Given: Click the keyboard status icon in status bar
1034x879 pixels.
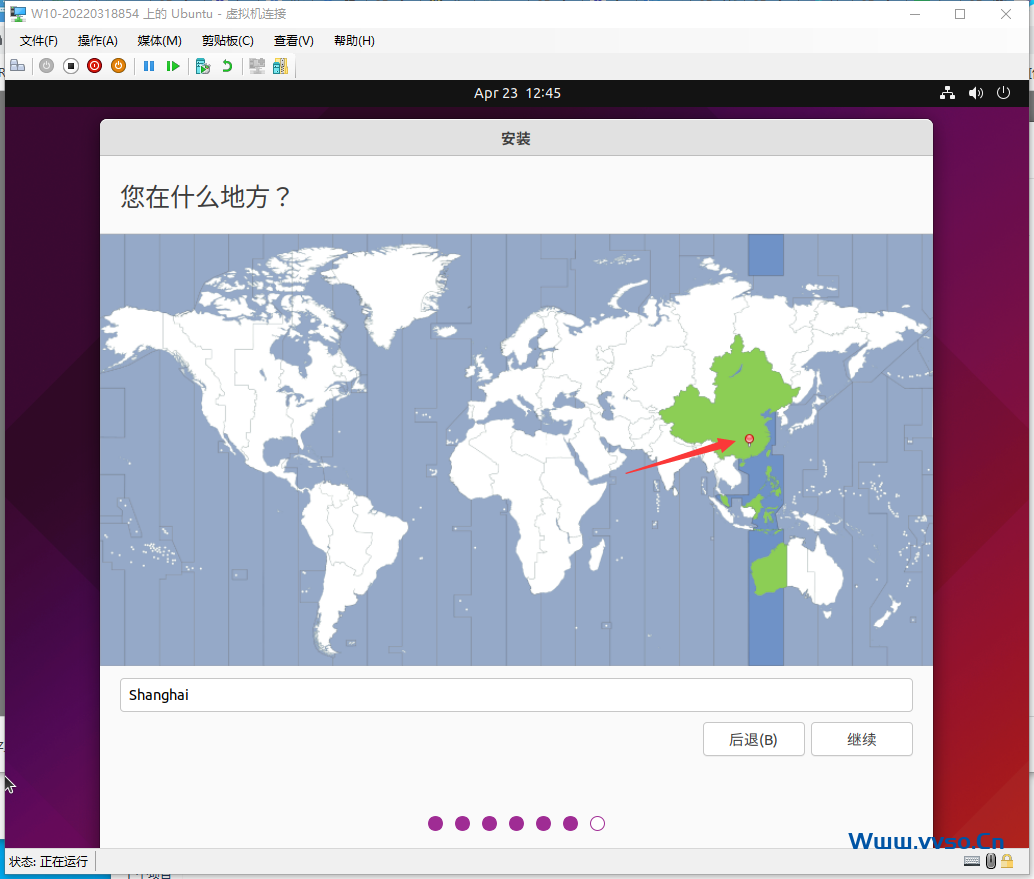Looking at the screenshot, I should [971, 861].
